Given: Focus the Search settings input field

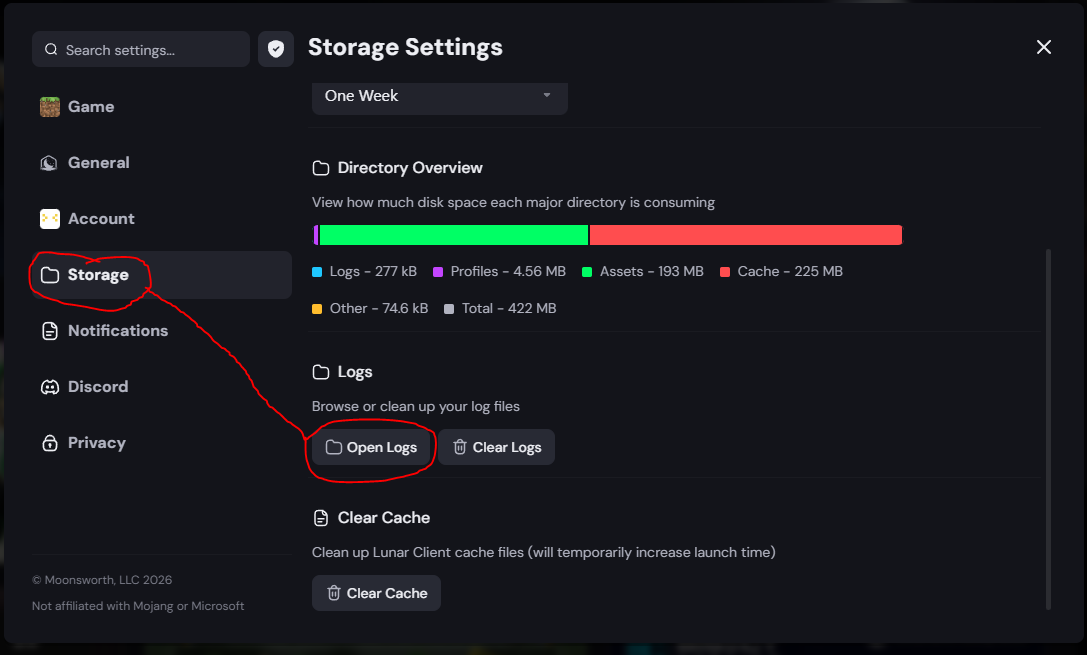Looking at the screenshot, I should [x=150, y=49].
